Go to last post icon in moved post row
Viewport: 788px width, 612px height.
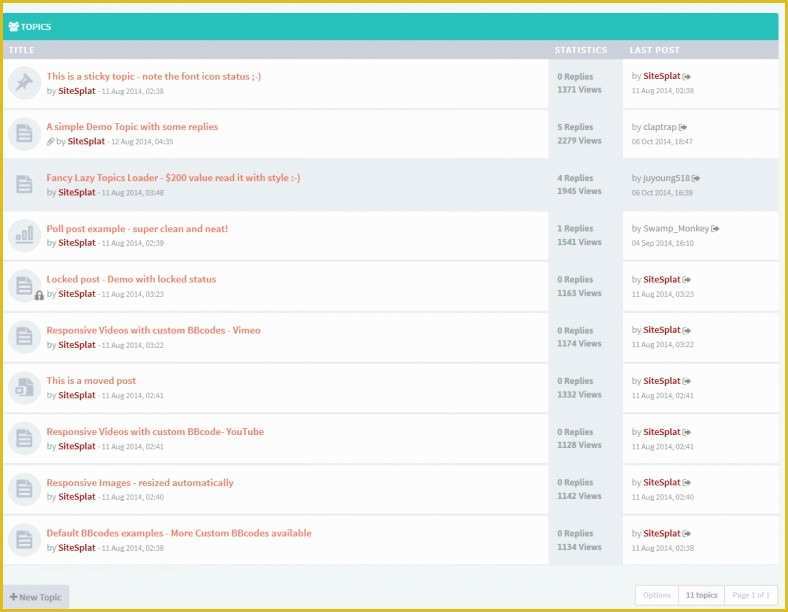[686, 381]
